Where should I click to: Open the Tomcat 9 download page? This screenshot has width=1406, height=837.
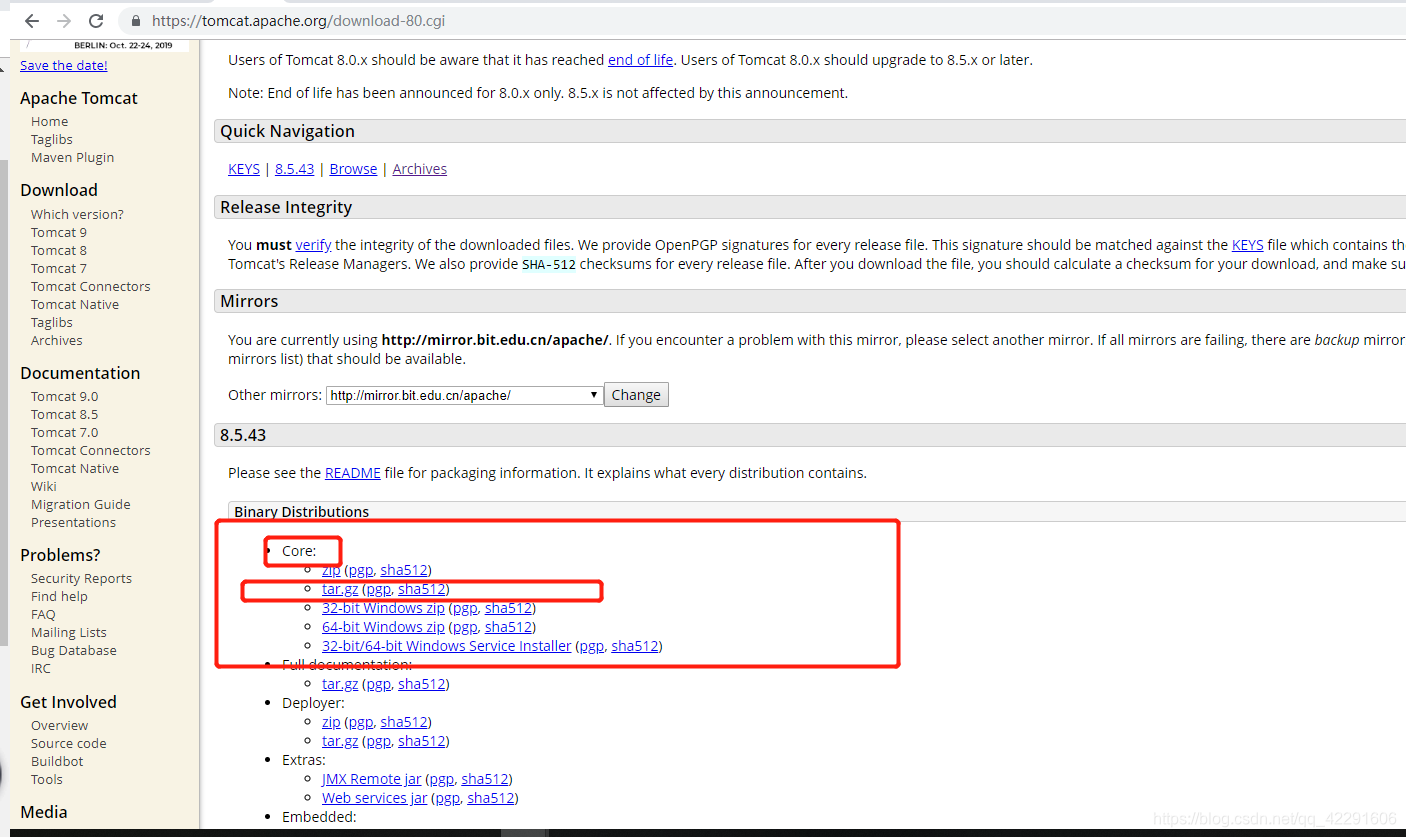tap(59, 232)
